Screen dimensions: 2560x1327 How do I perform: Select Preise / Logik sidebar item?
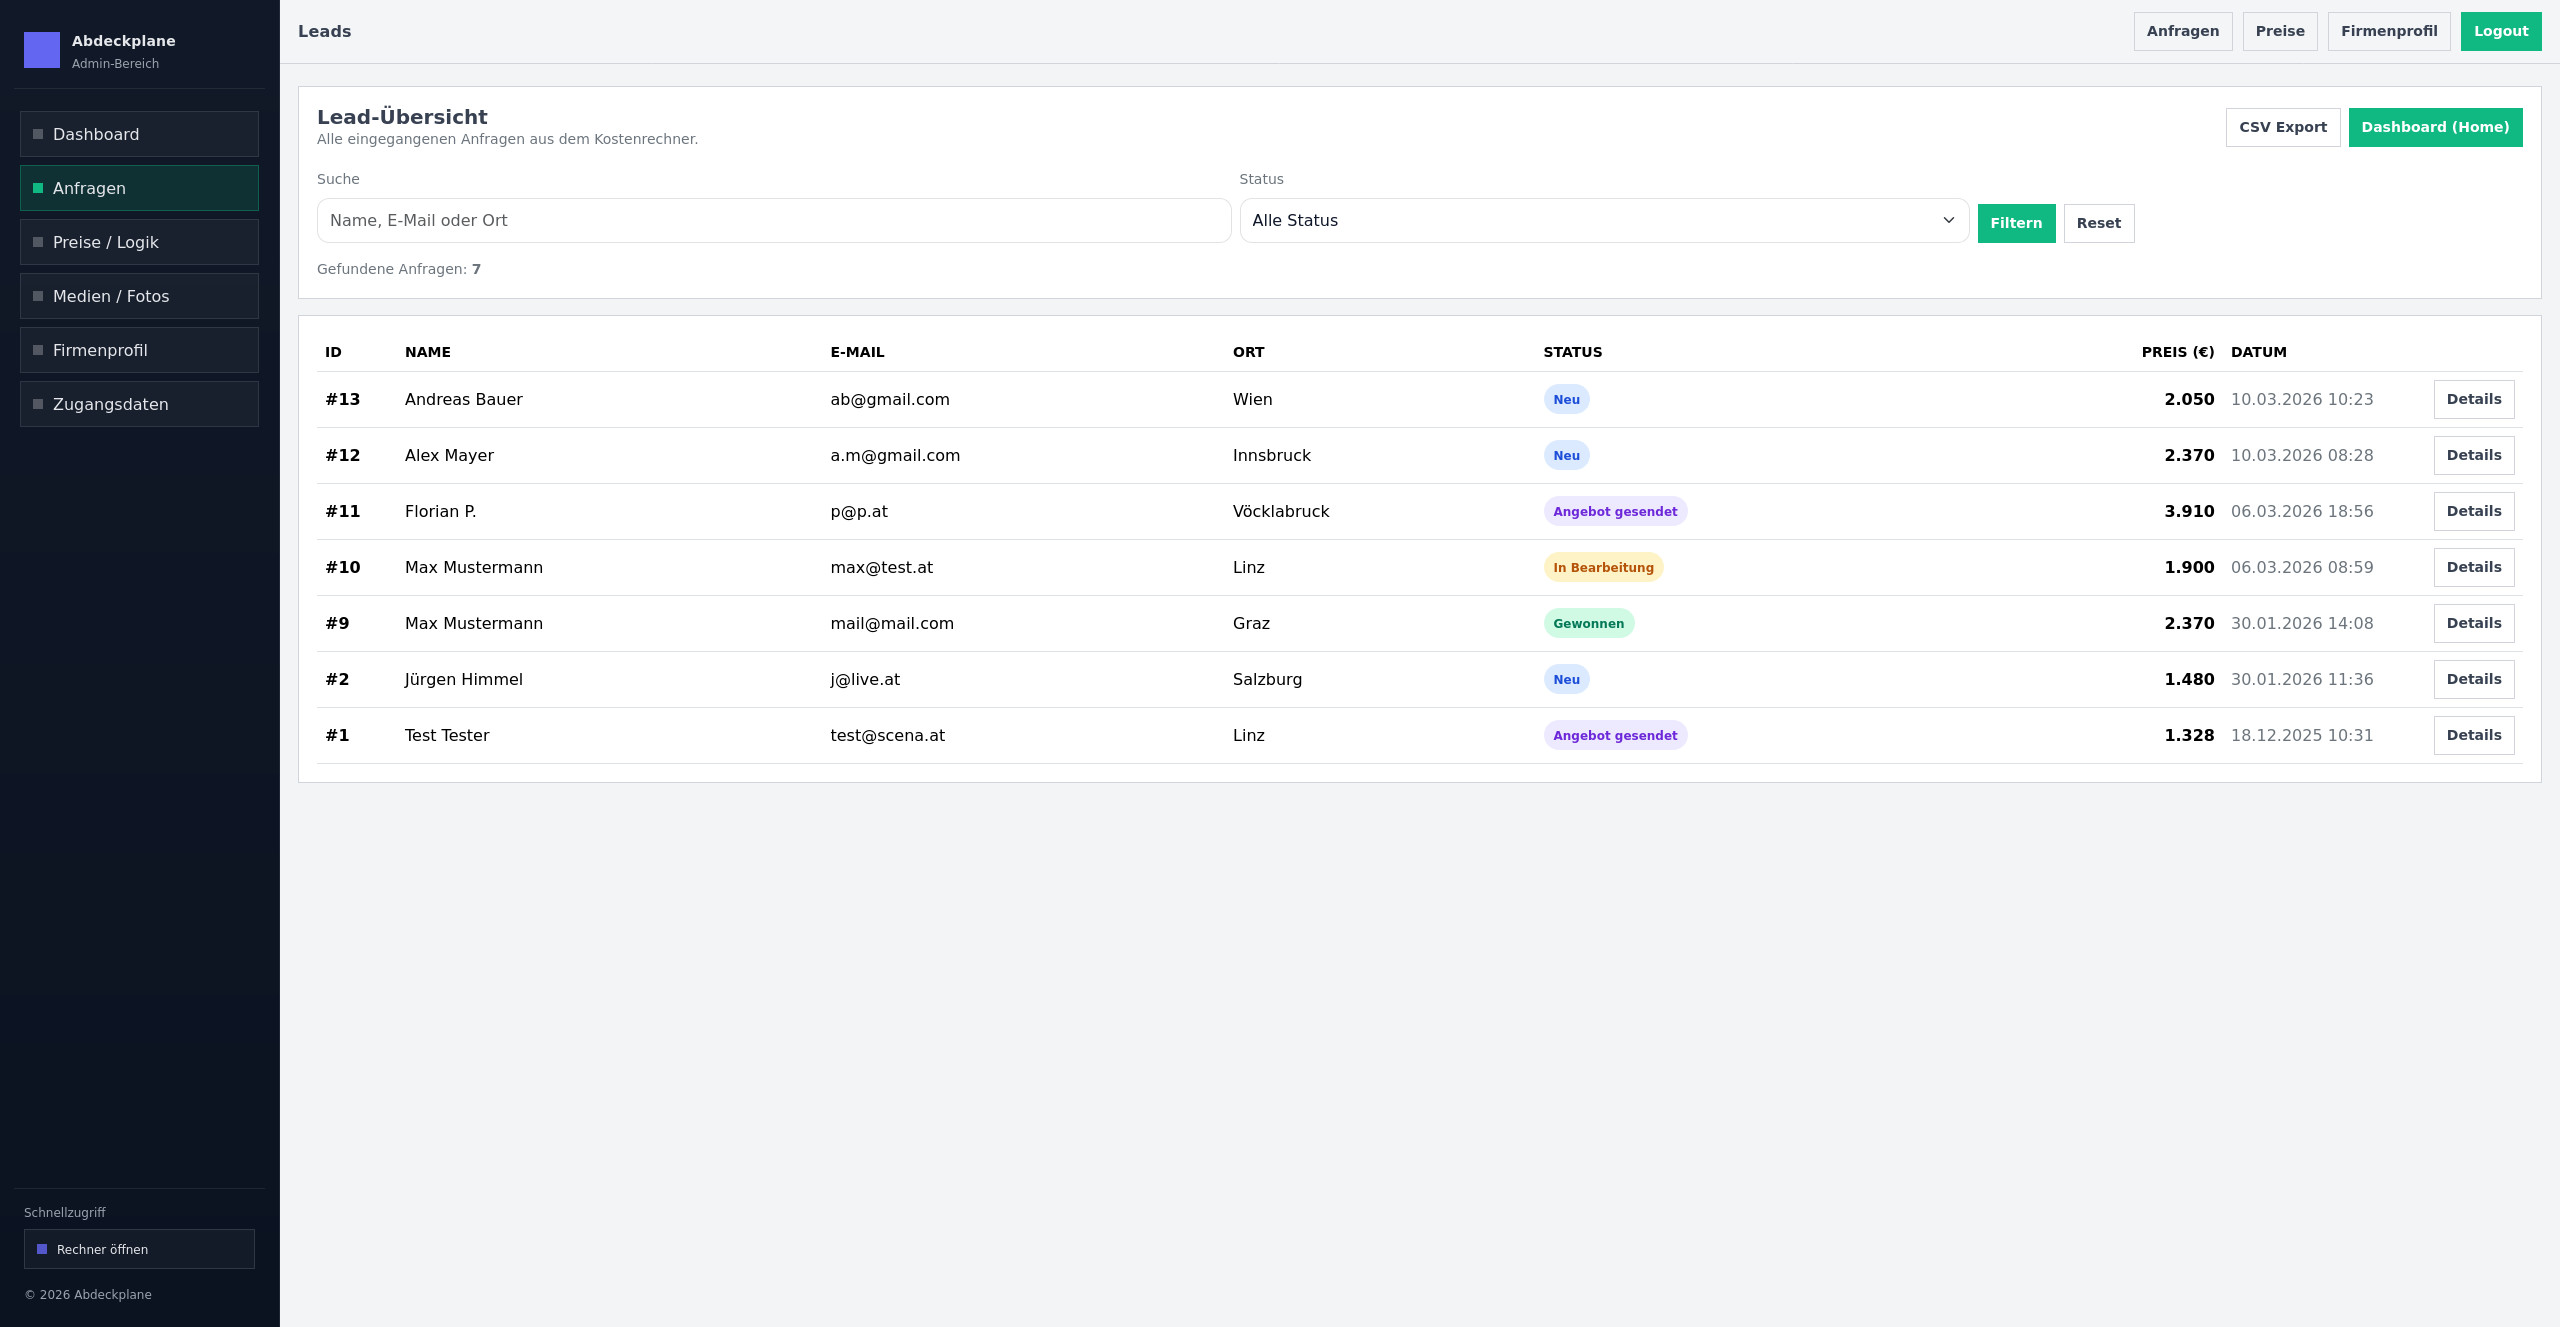point(139,242)
